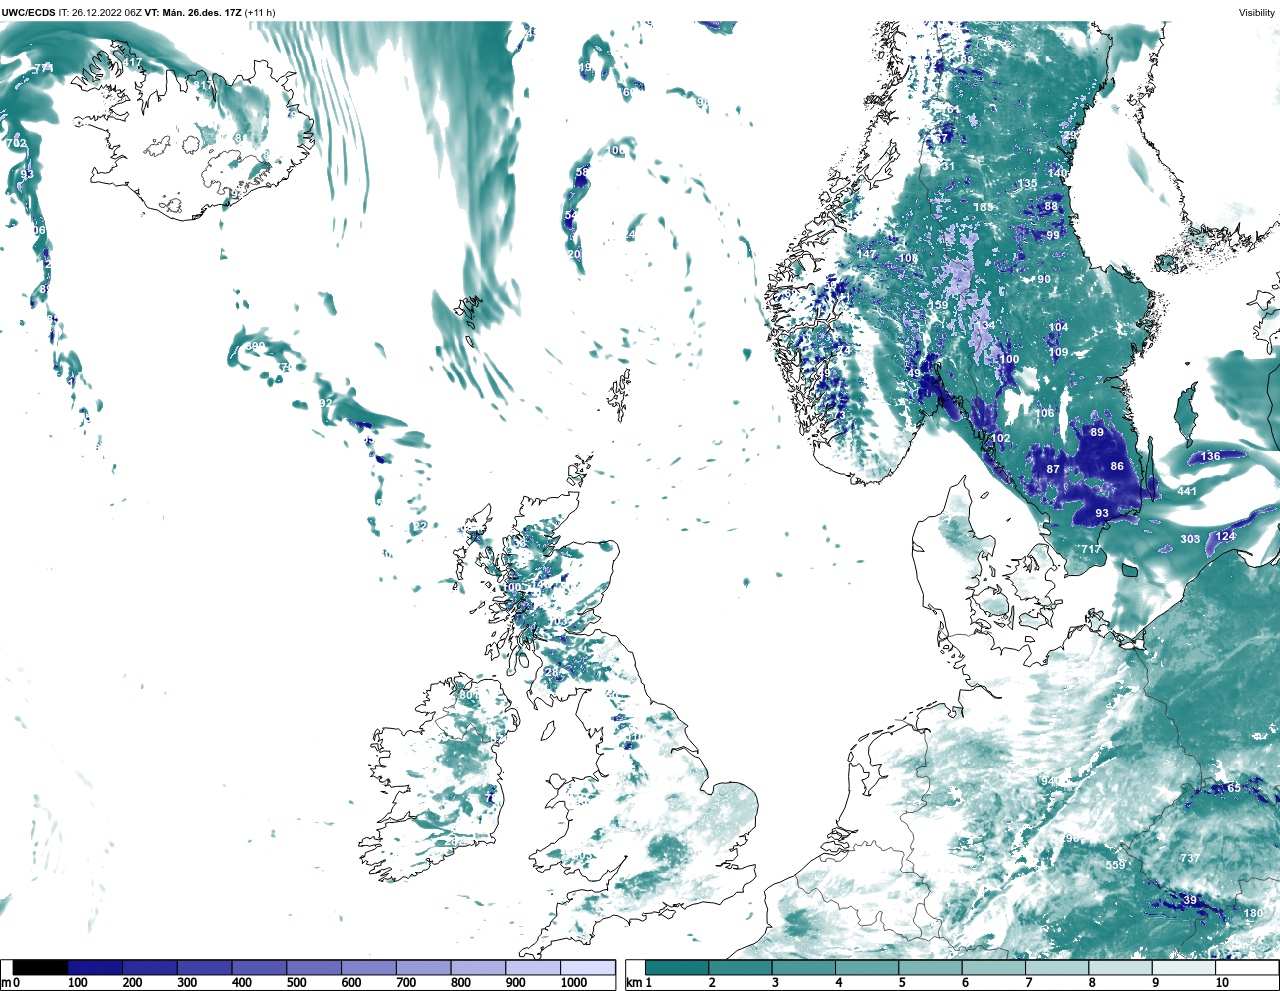Viewport: 1280px width, 991px height.
Task: Click the '10' tick label in the km legend
Action: coord(1222,983)
